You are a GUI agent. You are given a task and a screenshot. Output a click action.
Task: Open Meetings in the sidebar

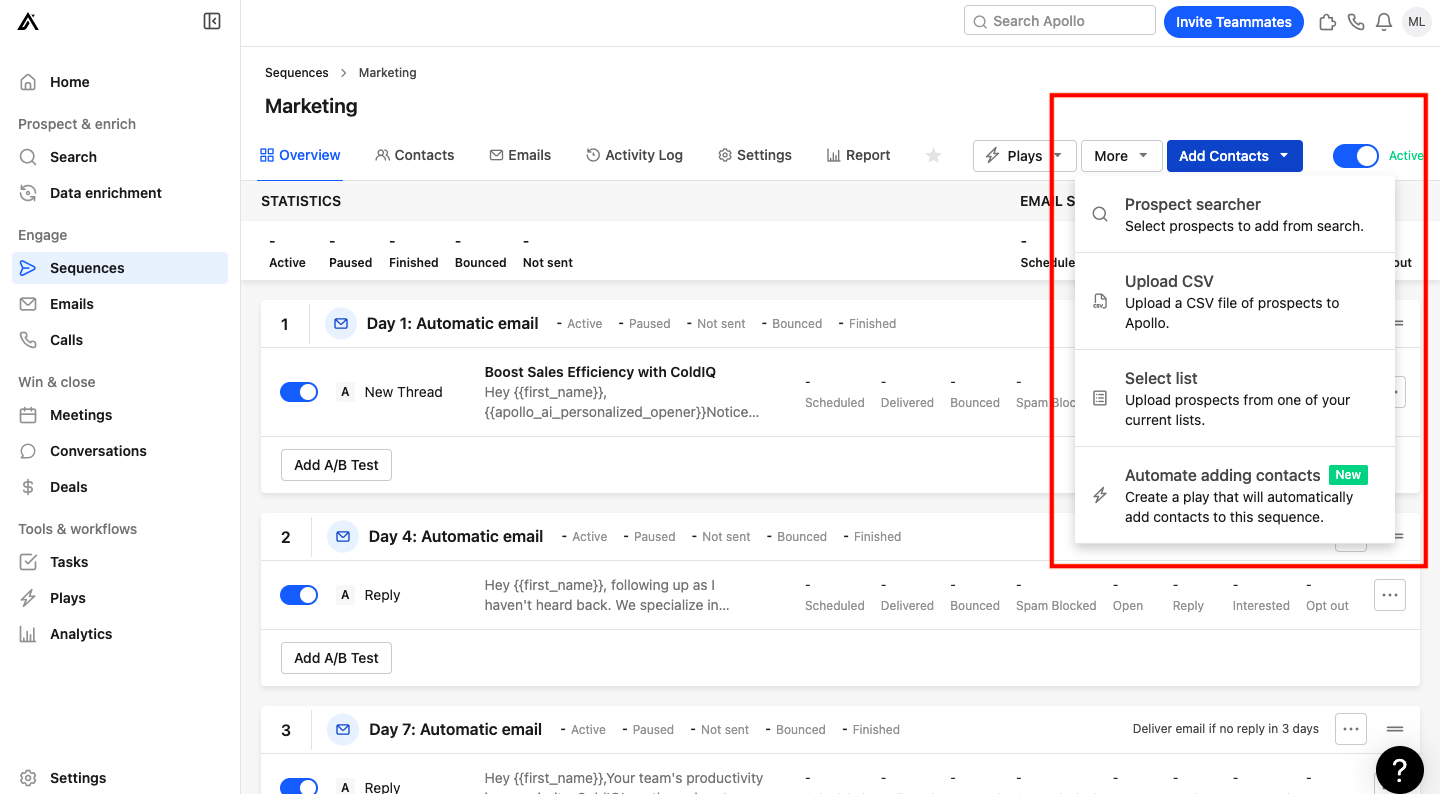[120, 415]
